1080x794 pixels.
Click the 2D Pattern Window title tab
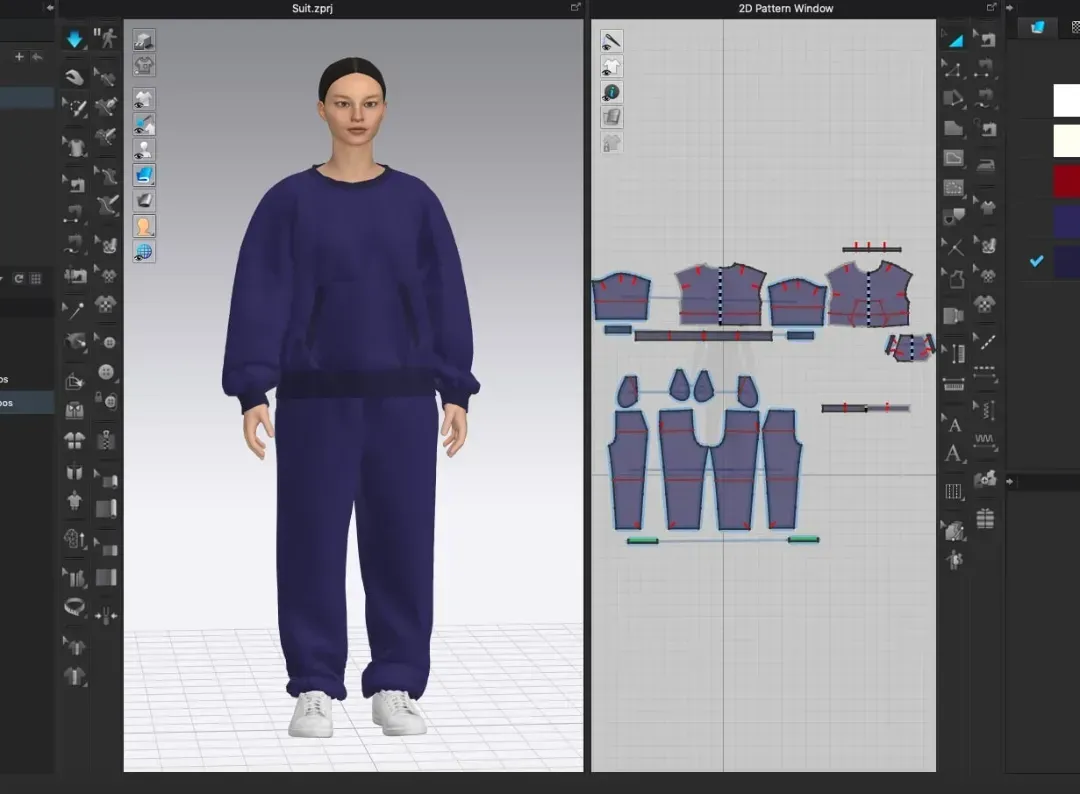point(785,8)
